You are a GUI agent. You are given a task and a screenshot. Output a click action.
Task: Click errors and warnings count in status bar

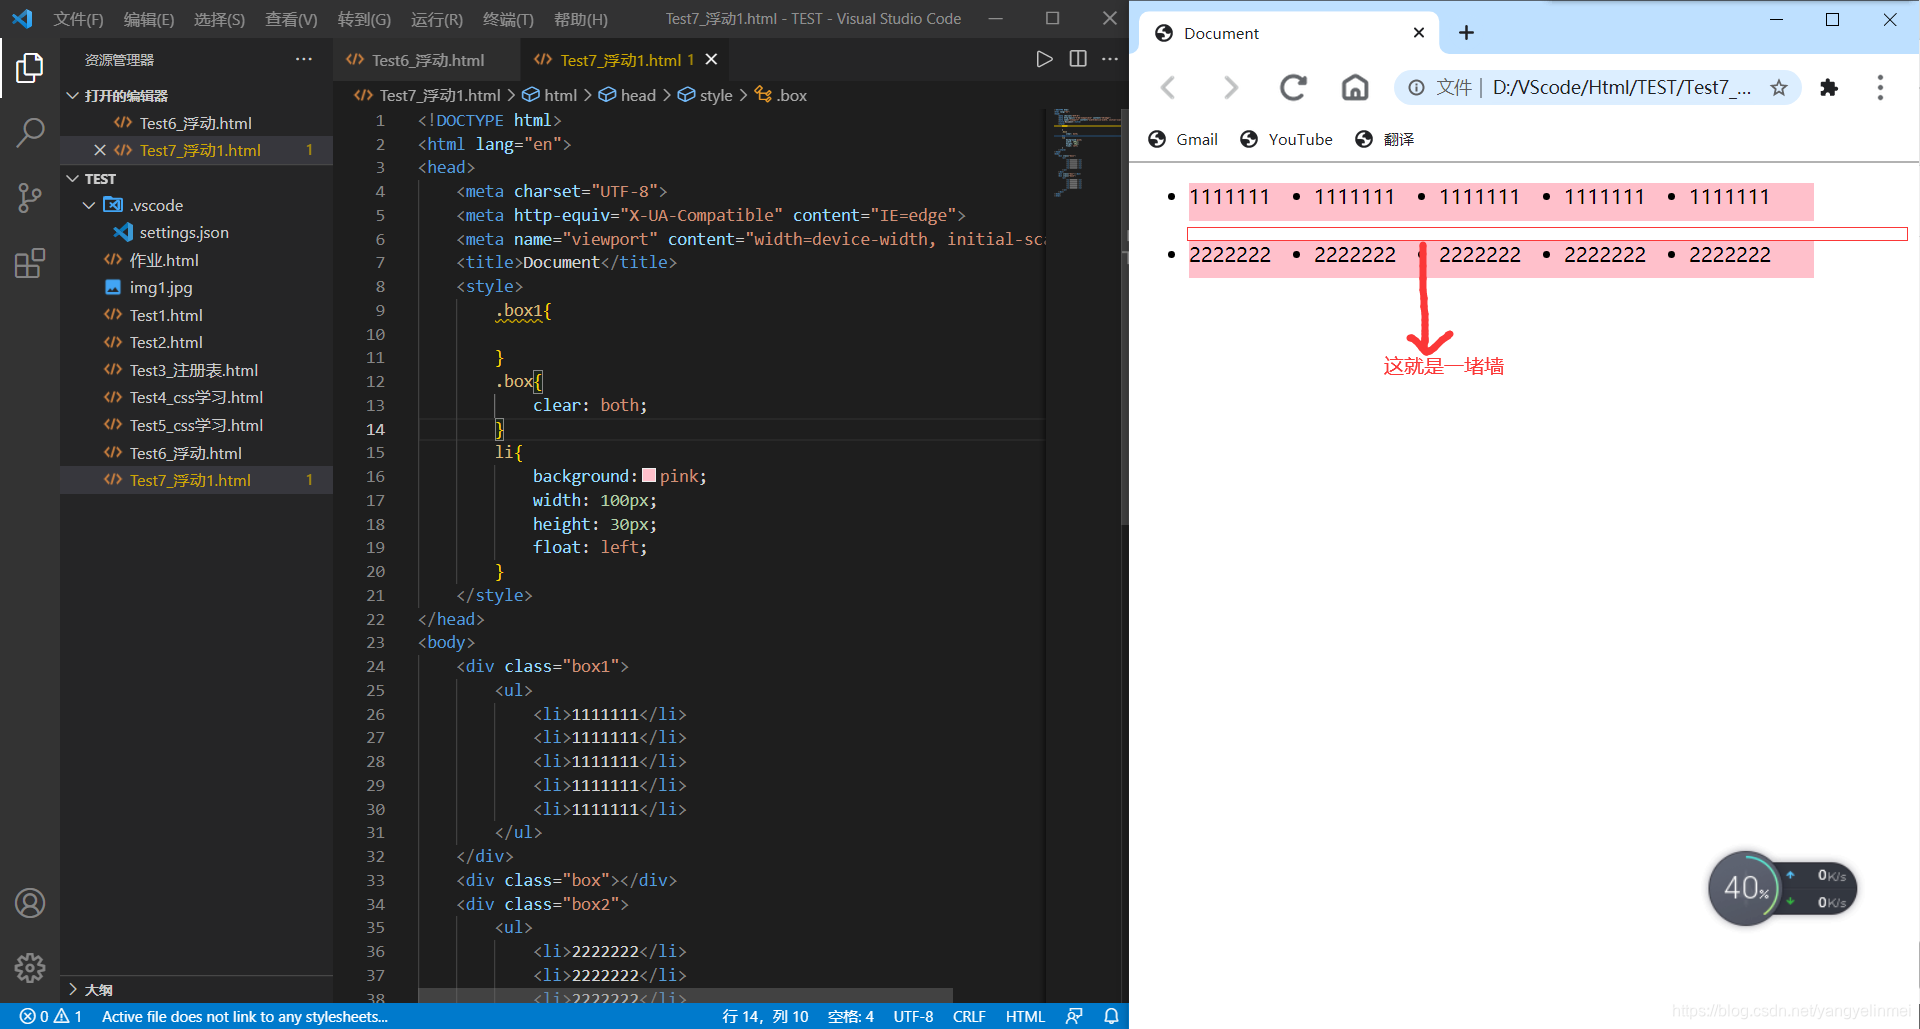click(51, 1016)
